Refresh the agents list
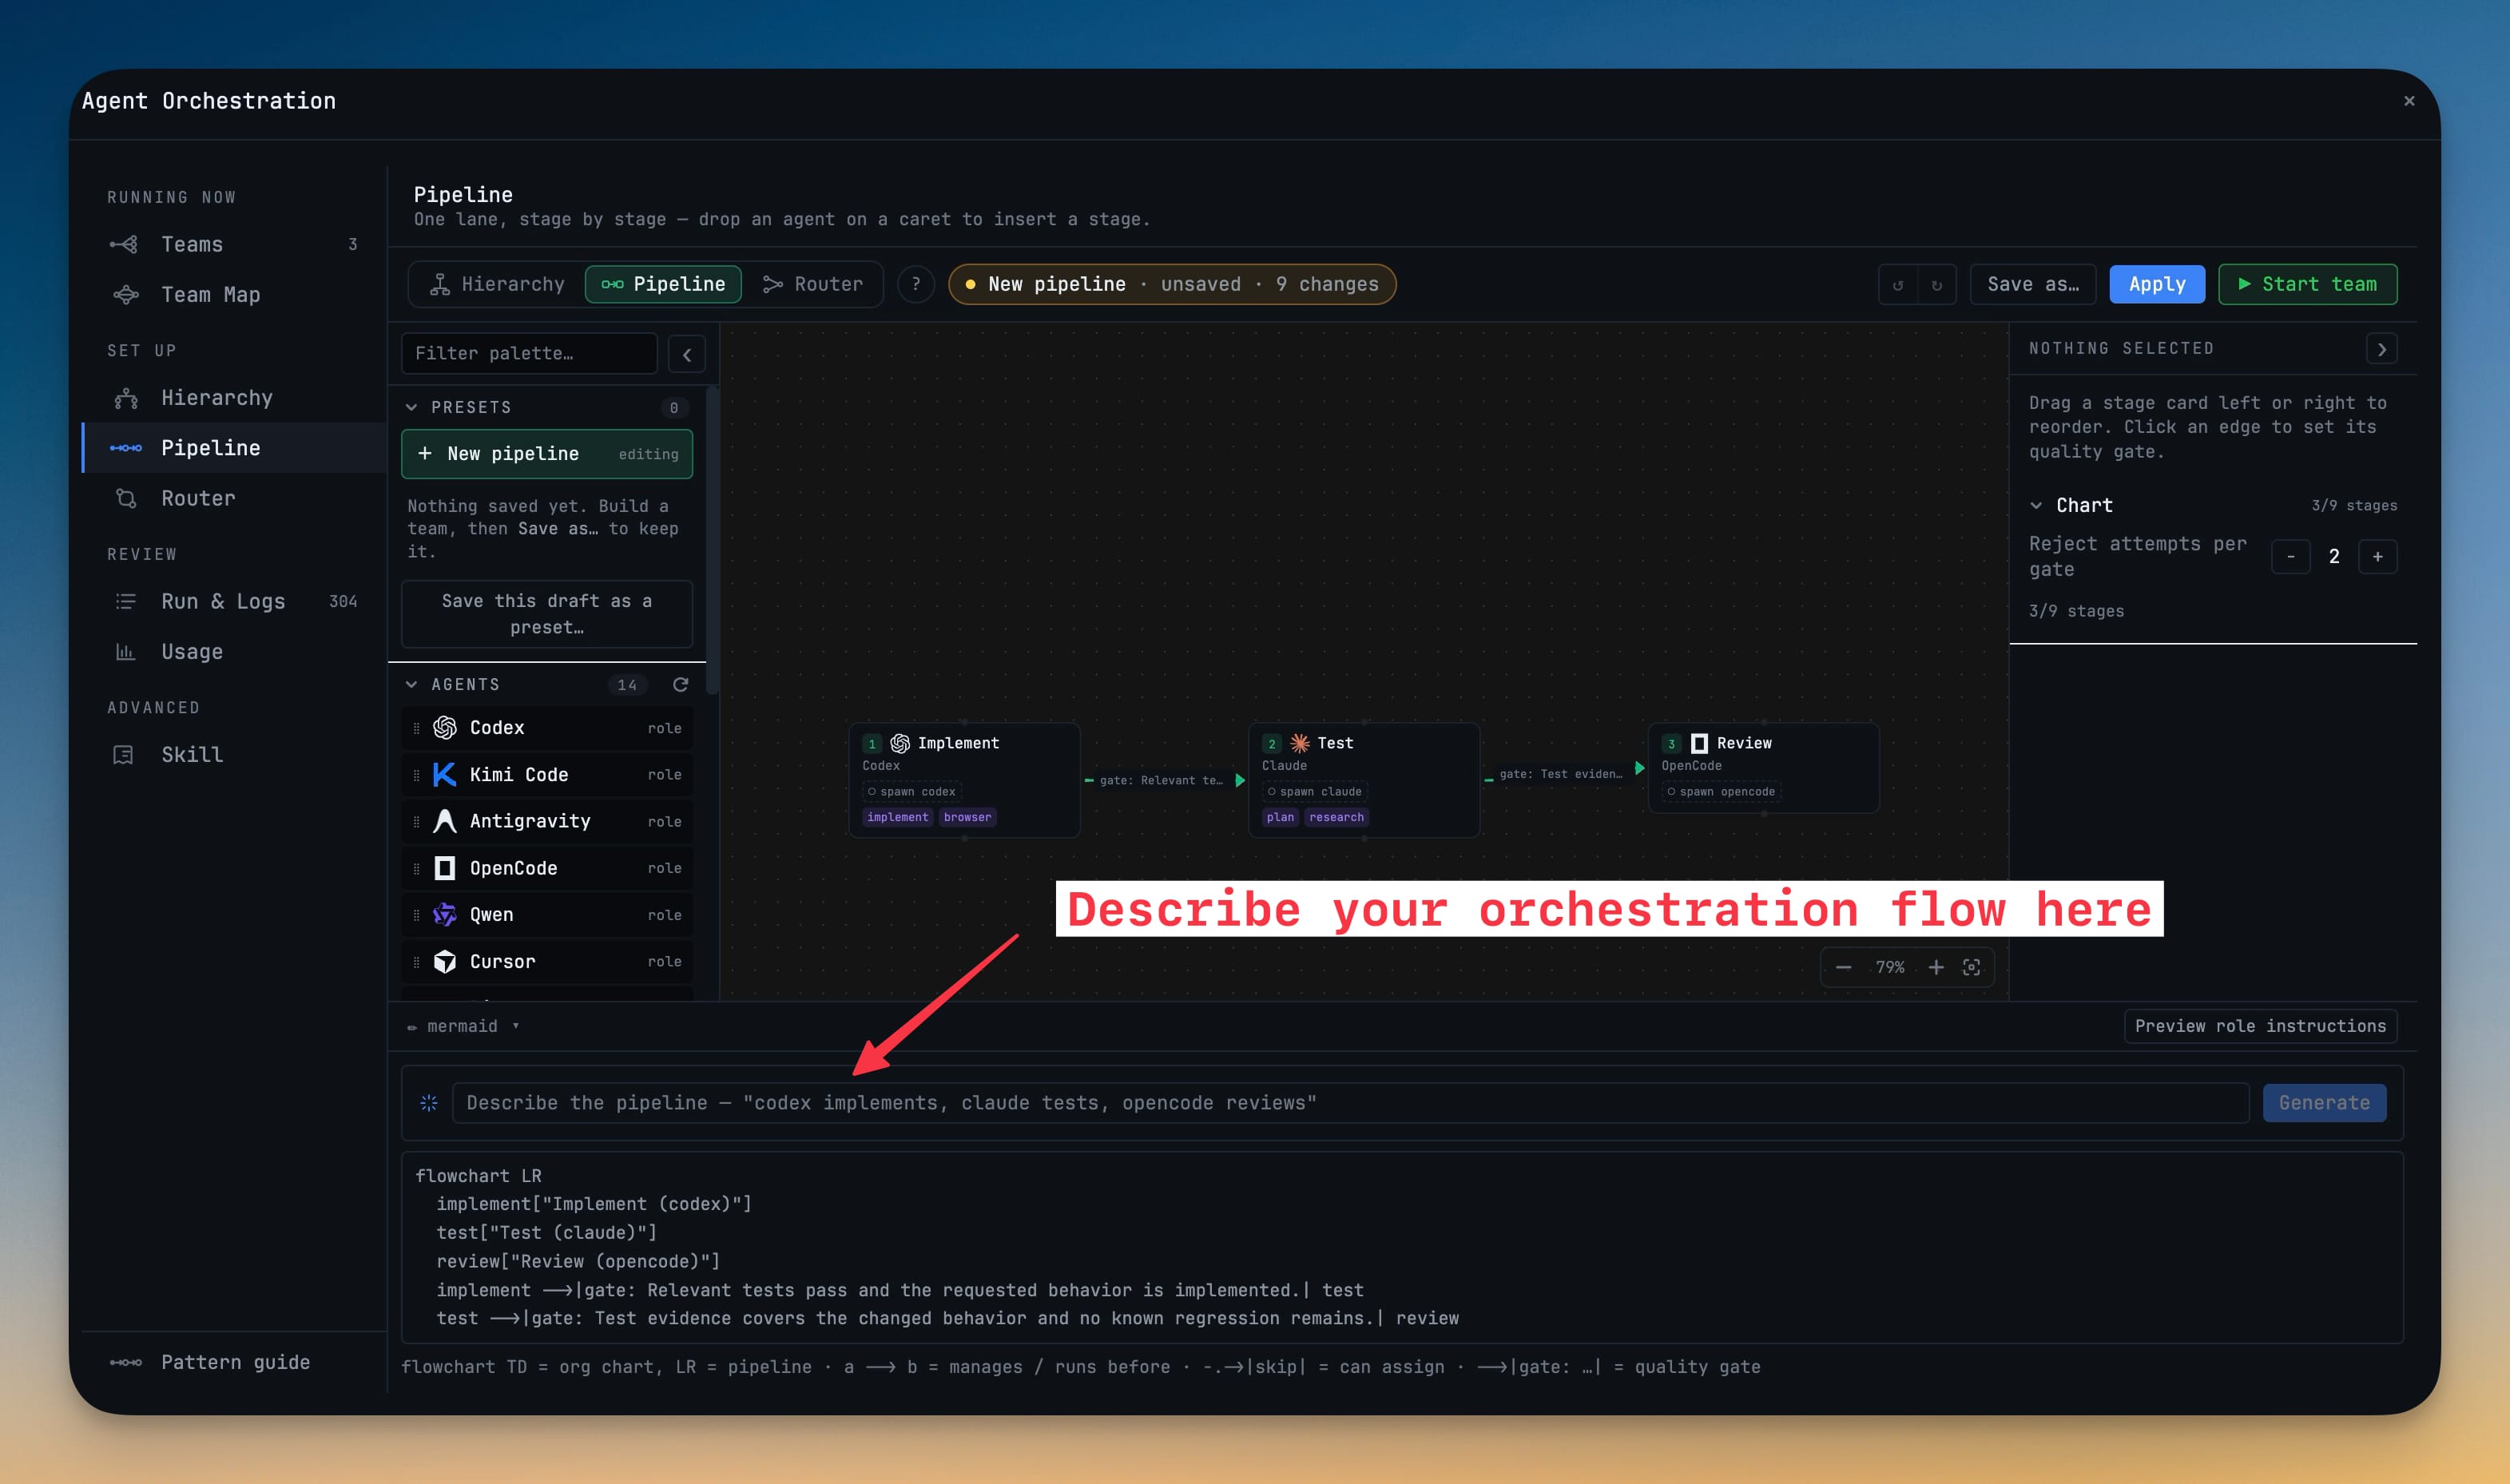2510x1484 pixels. (681, 684)
